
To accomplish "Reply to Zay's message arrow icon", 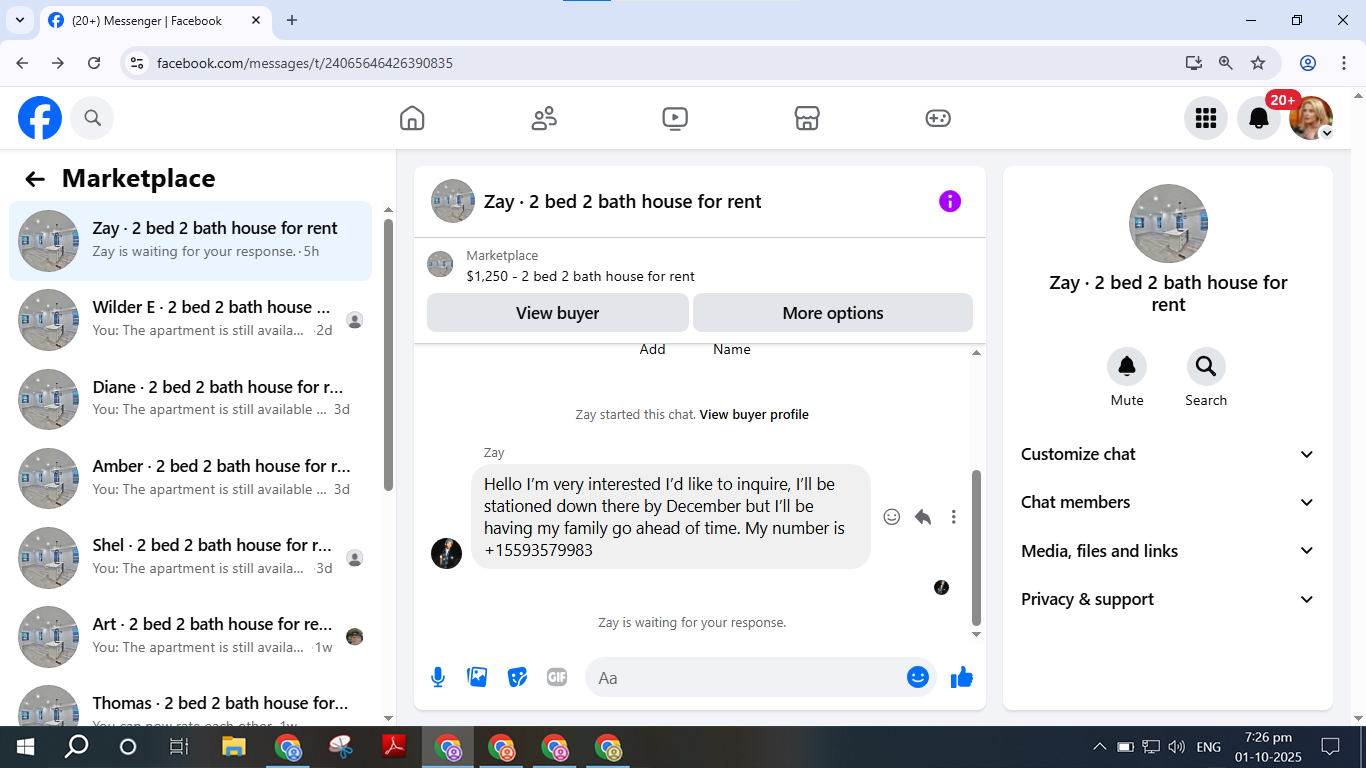I will (923, 517).
